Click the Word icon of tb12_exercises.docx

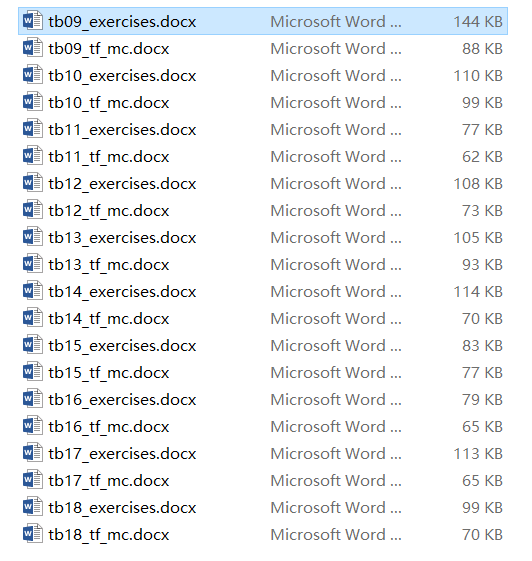pyautogui.click(x=33, y=182)
